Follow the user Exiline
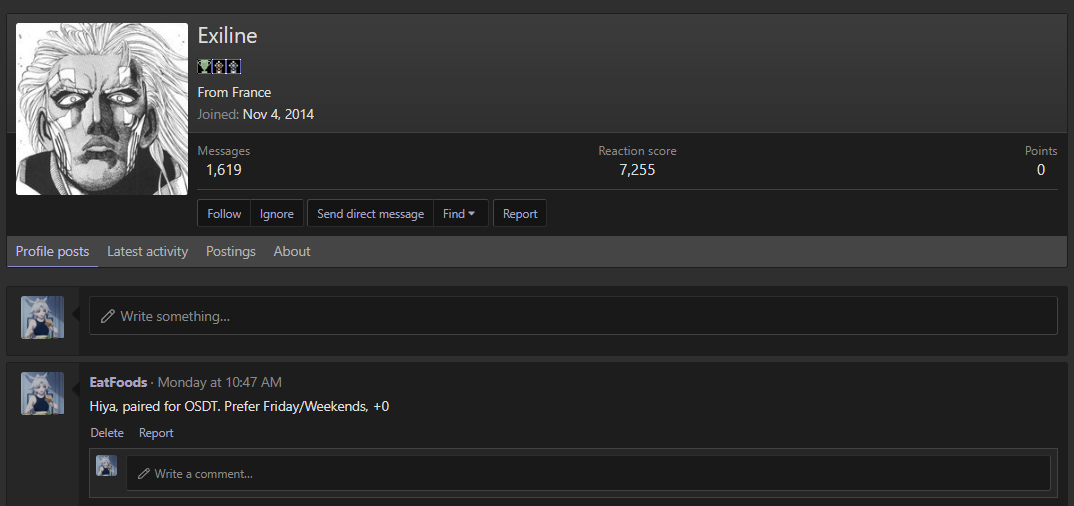Image resolution: width=1074 pixels, height=506 pixels. pos(224,214)
